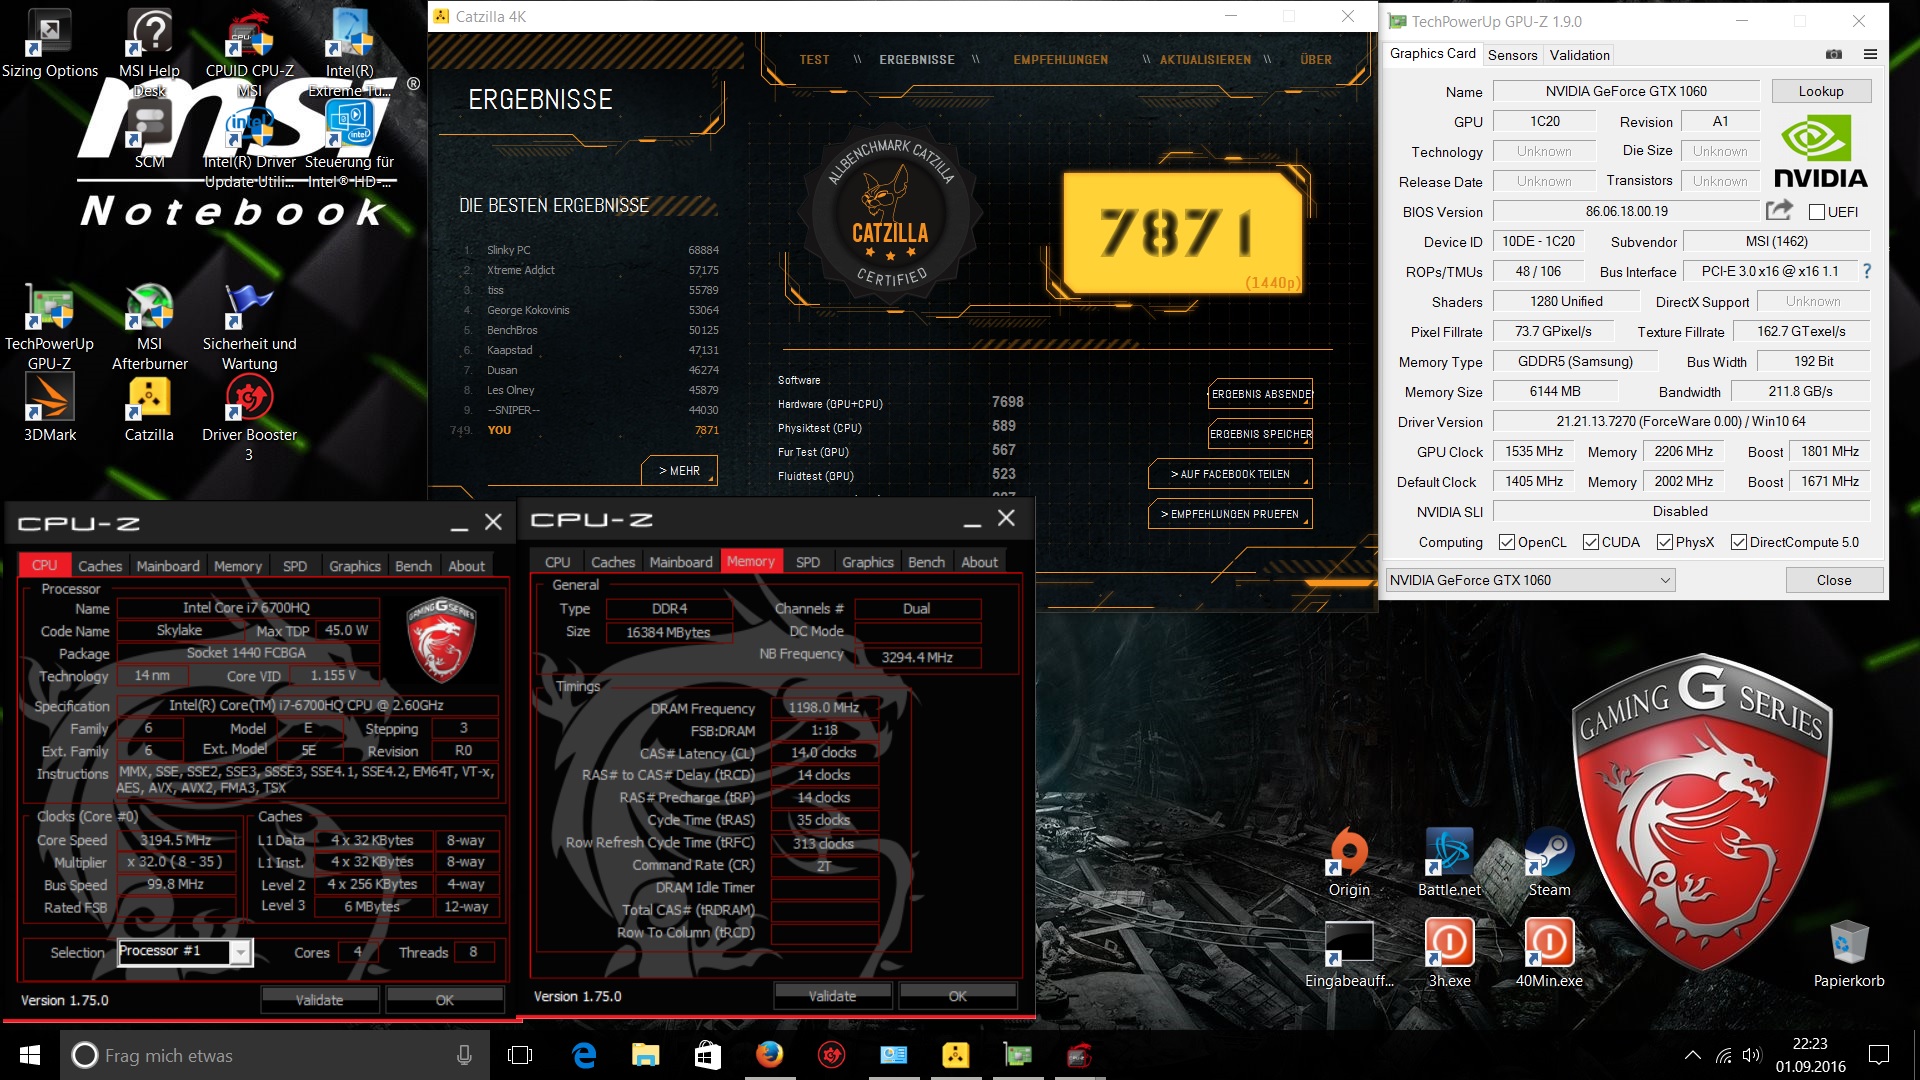This screenshot has height=1080, width=1920.
Task: Expand the Processor #1 selection dropdown
Action: click(240, 953)
